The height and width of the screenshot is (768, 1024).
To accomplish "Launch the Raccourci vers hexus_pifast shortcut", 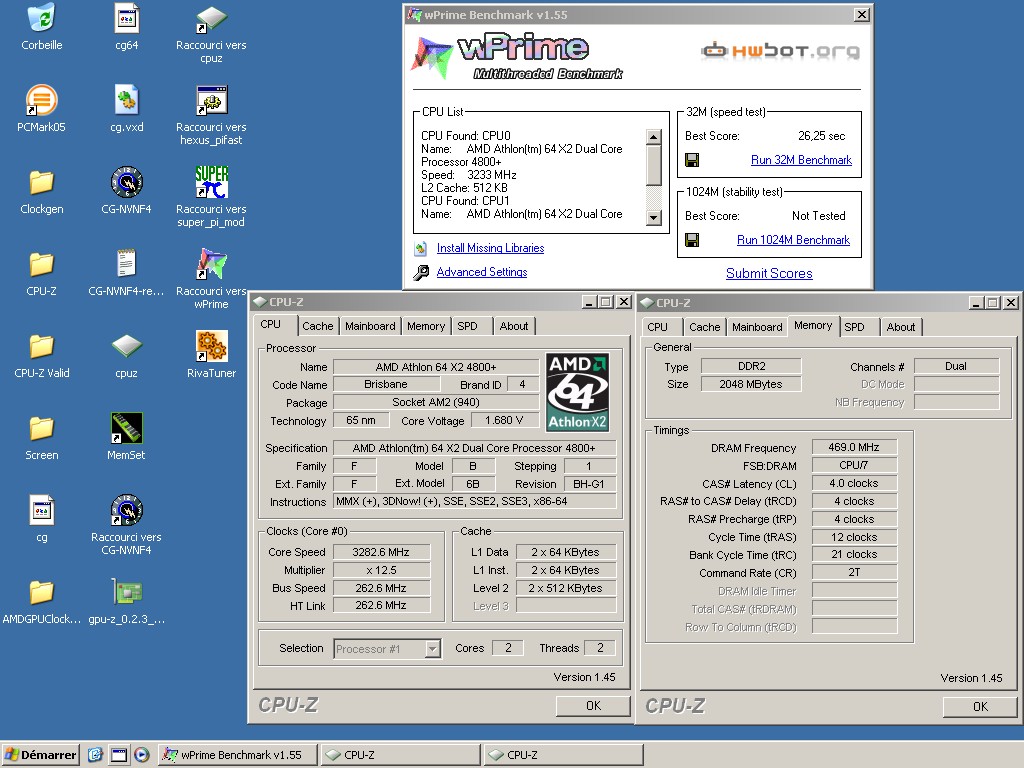I will click(x=211, y=101).
